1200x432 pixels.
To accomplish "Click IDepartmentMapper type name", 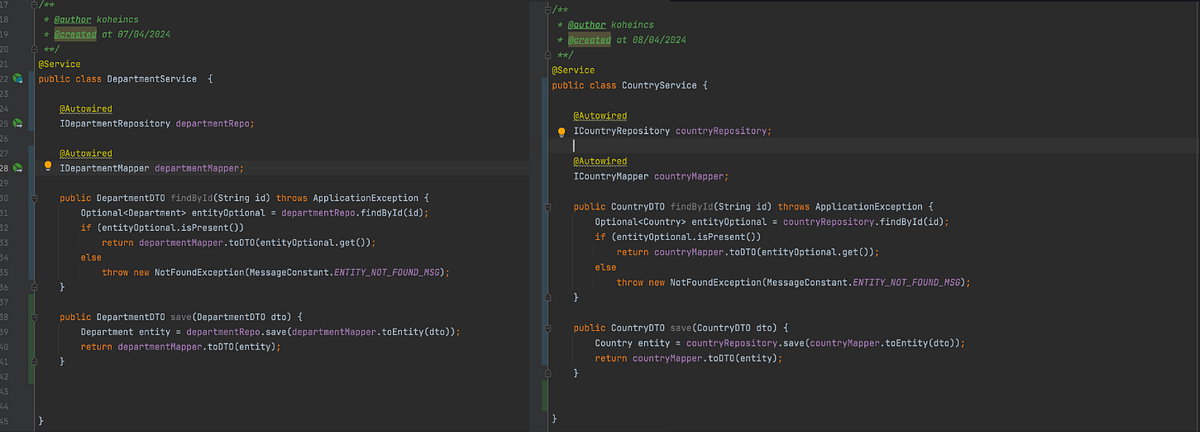I will pos(104,168).
